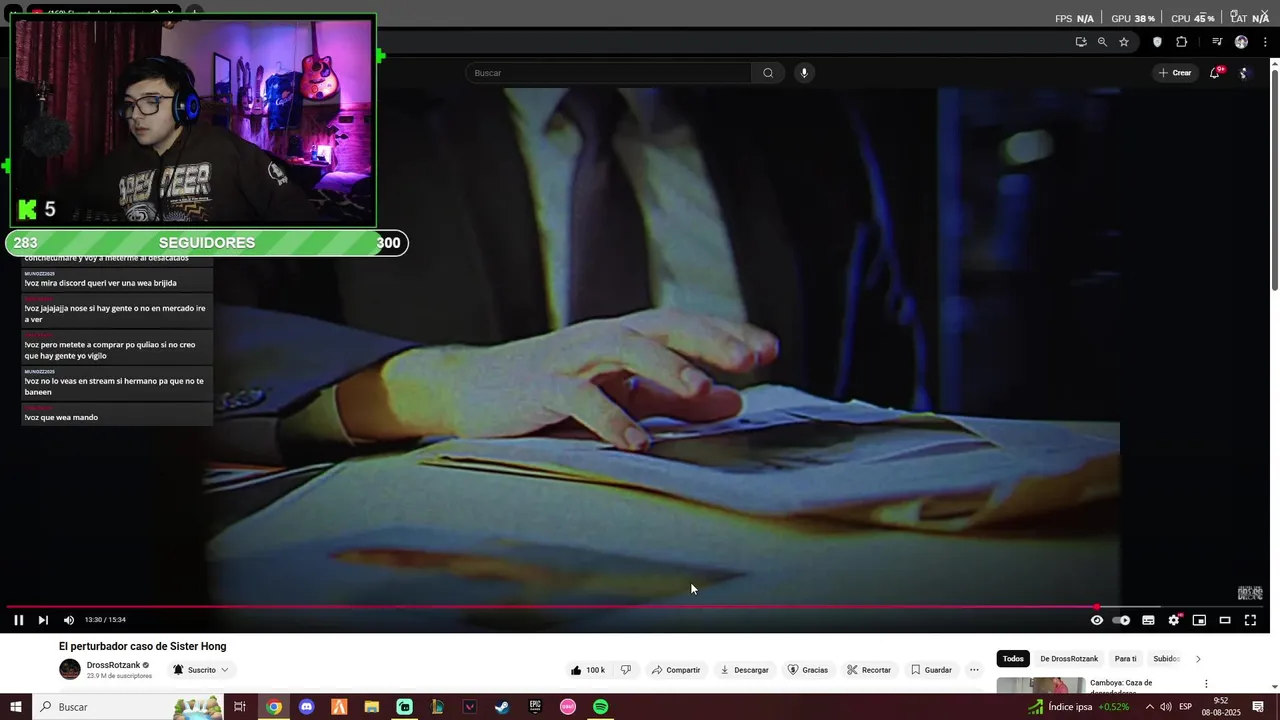The height and width of the screenshot is (720, 1280).
Task: Enable theater mode
Action: tap(1225, 620)
